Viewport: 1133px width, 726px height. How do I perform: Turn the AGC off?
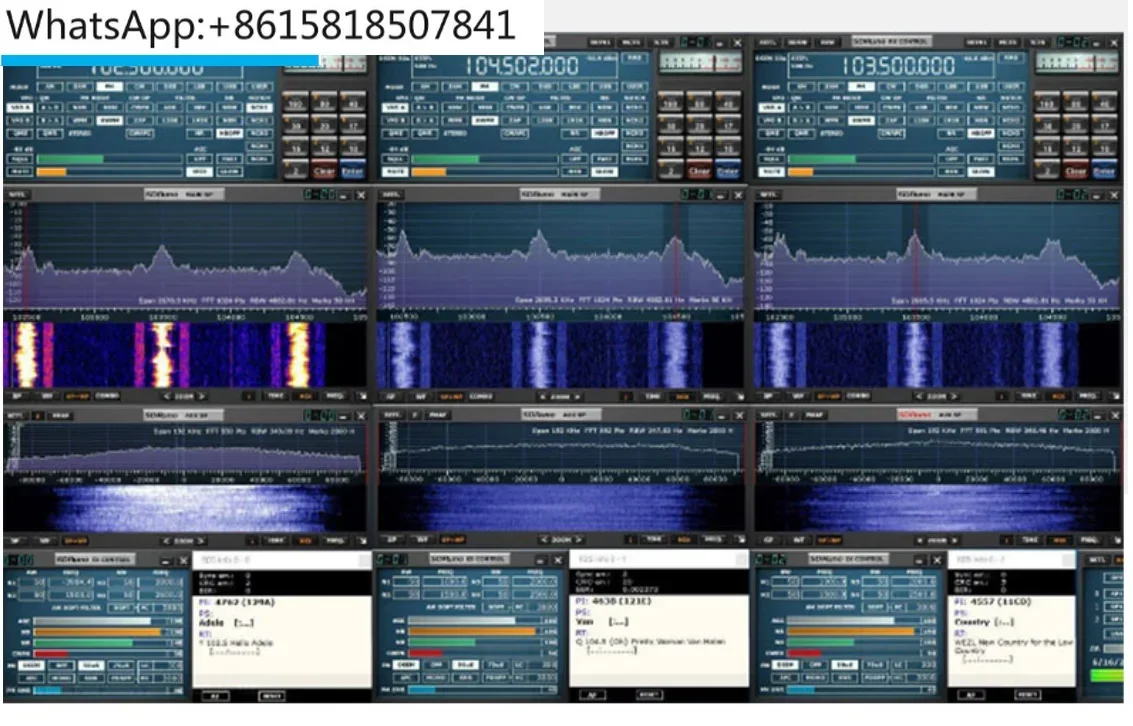point(201,157)
